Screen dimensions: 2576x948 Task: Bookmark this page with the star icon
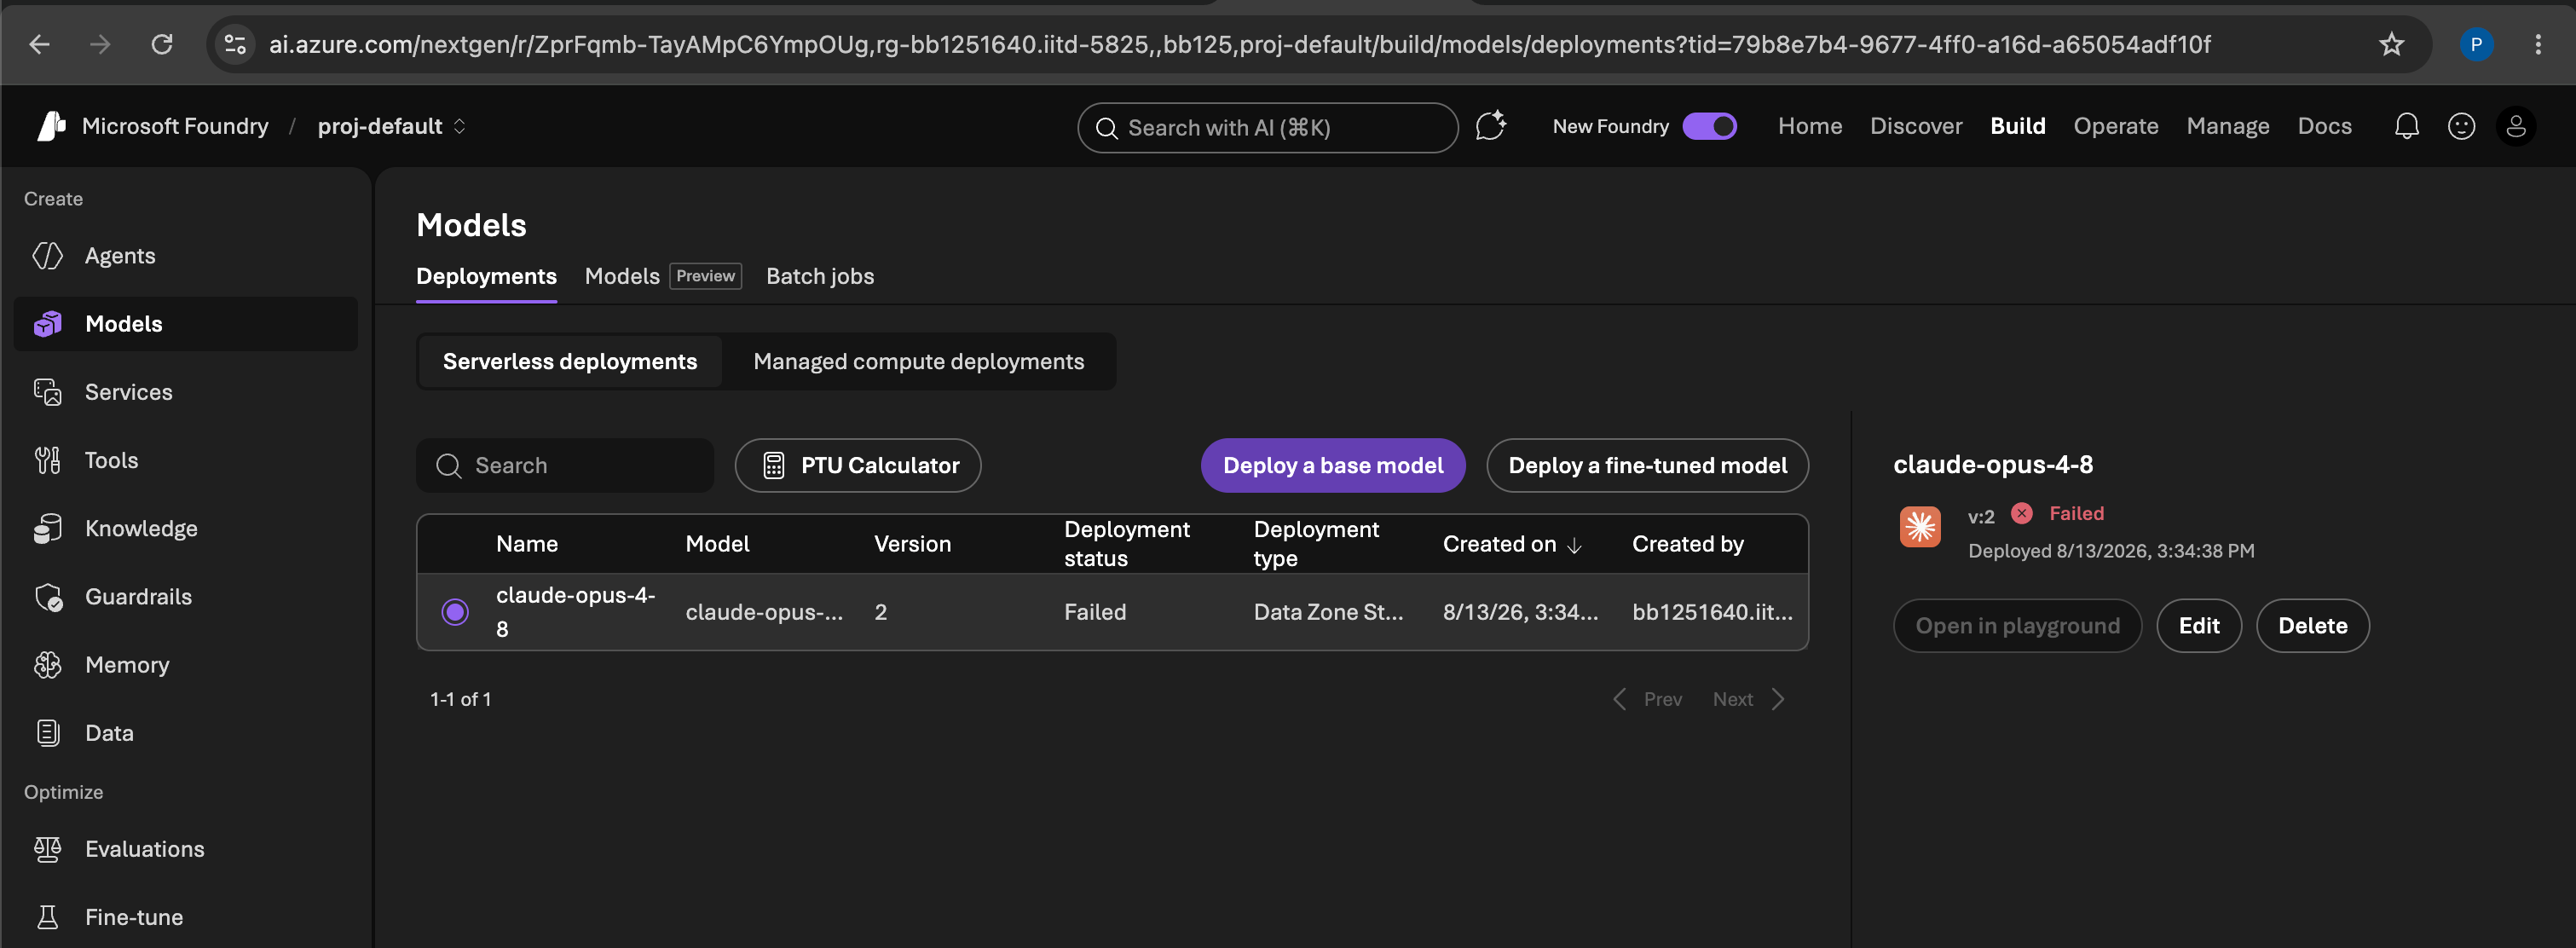point(2391,44)
